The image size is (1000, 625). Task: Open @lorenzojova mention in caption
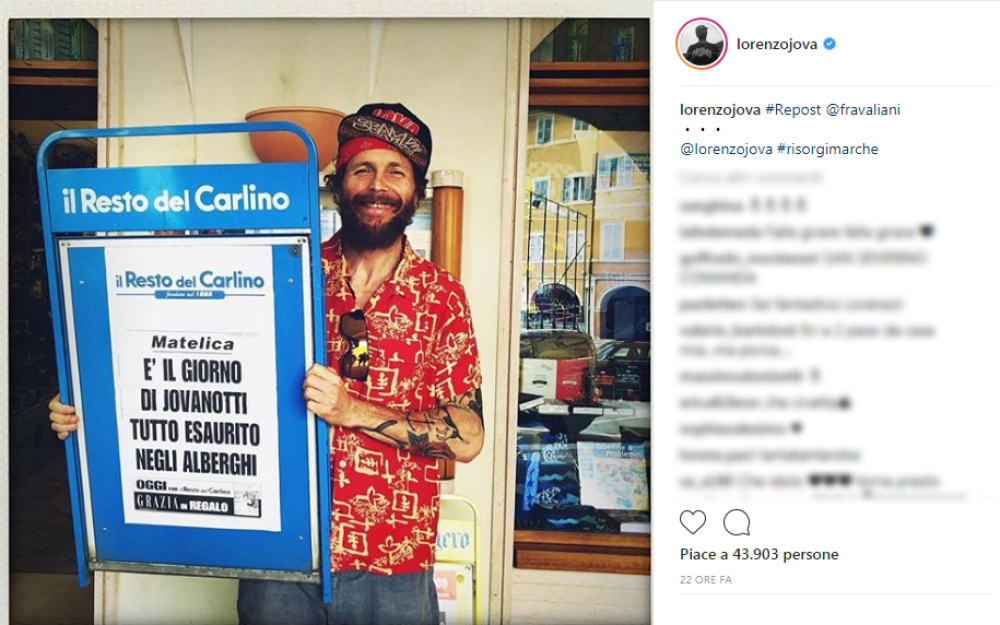[x=726, y=149]
